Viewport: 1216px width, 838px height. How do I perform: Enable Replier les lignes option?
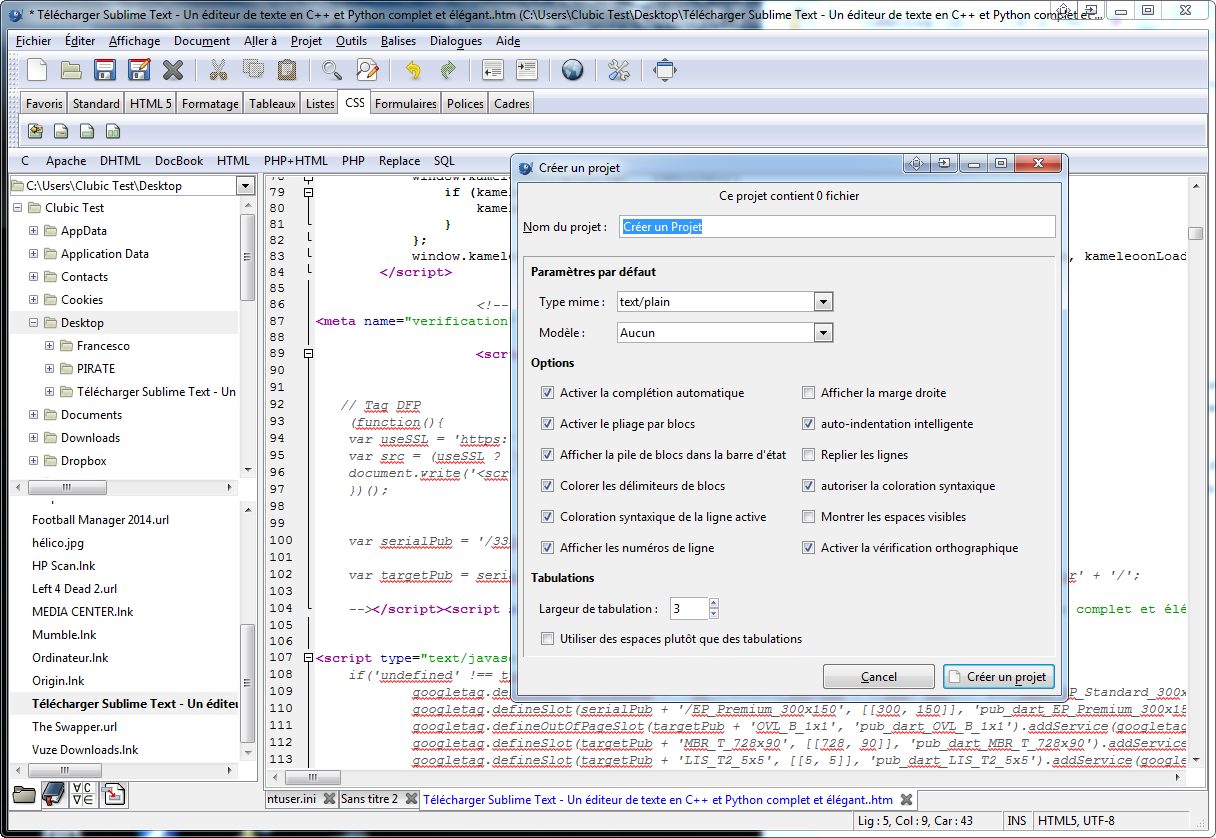tap(809, 455)
